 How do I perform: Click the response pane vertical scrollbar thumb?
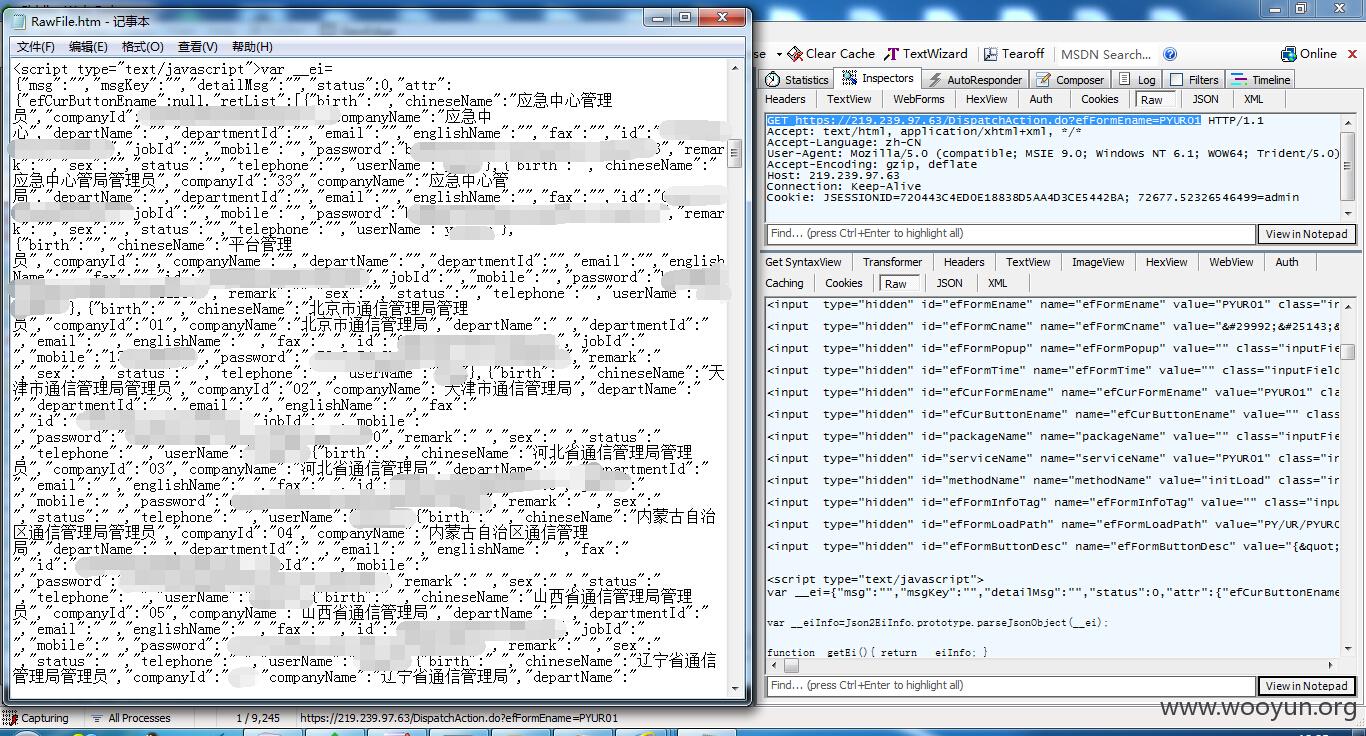click(1347, 352)
